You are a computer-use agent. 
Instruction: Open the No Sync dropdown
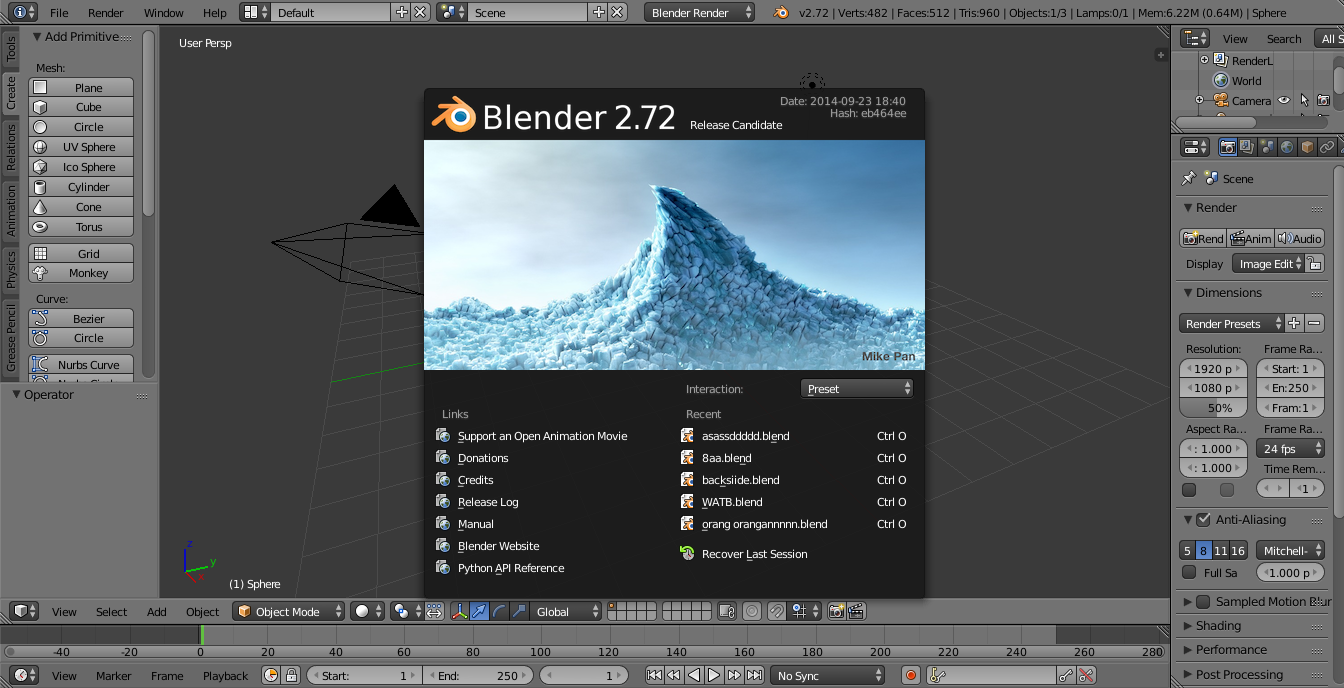(828, 675)
